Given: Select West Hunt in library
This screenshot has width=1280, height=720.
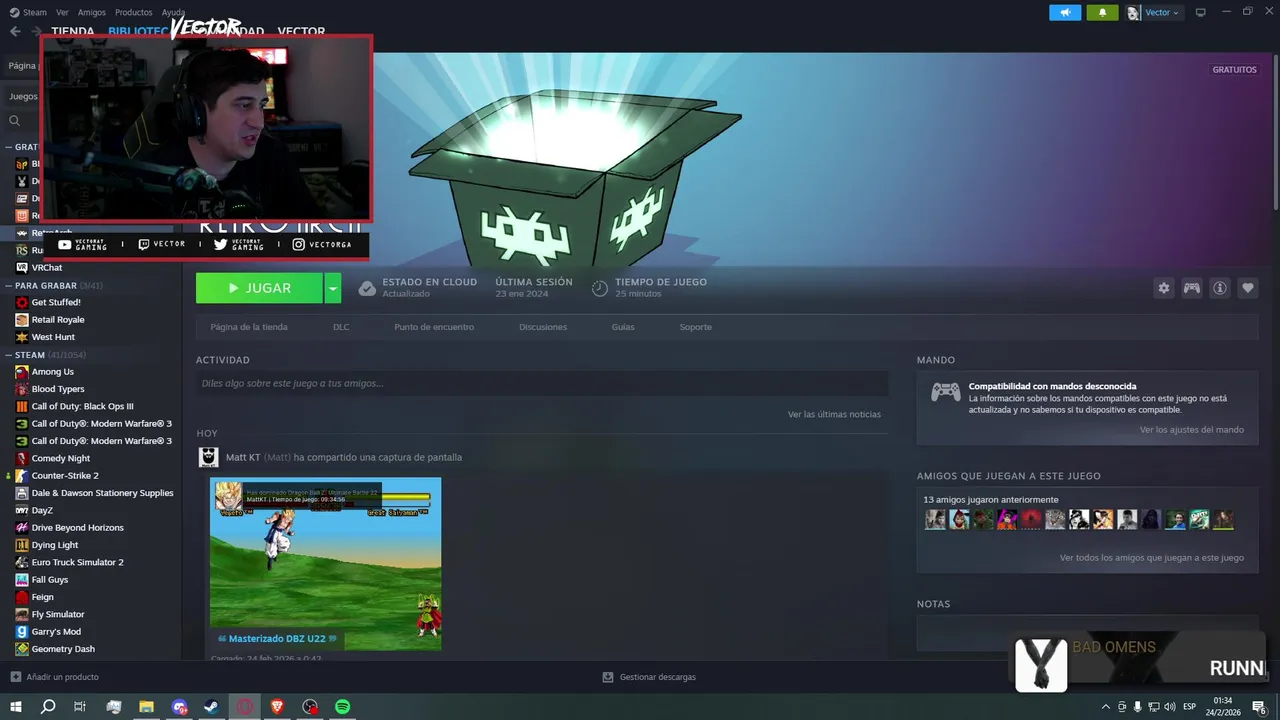Looking at the screenshot, I should [53, 337].
